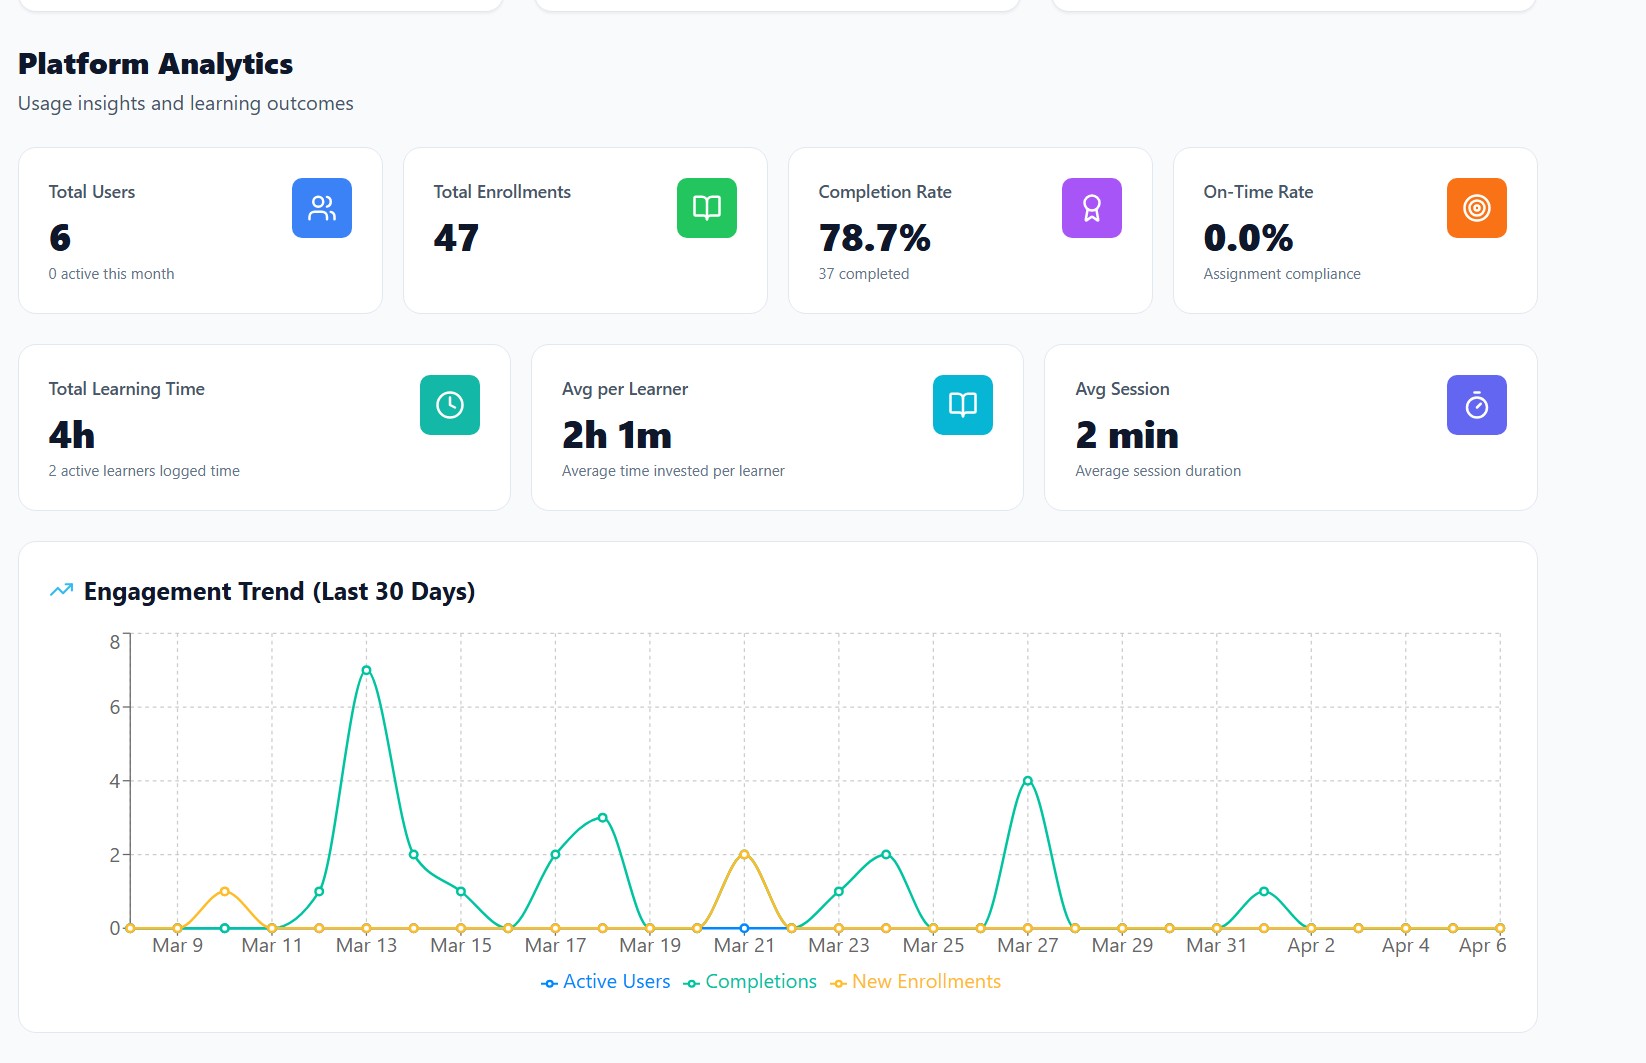Select the Mar 9 axis label on the chart
The image size is (1646, 1063).
pos(178,944)
